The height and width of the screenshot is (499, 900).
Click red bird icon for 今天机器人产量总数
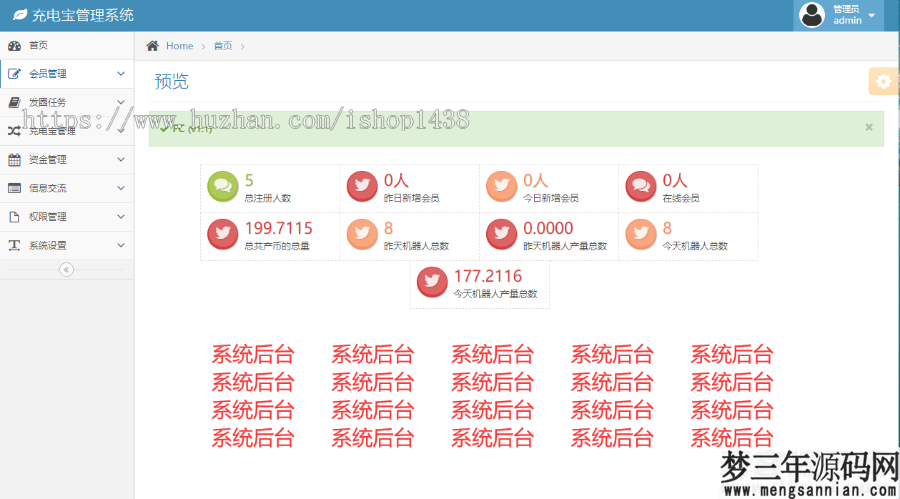click(x=432, y=282)
